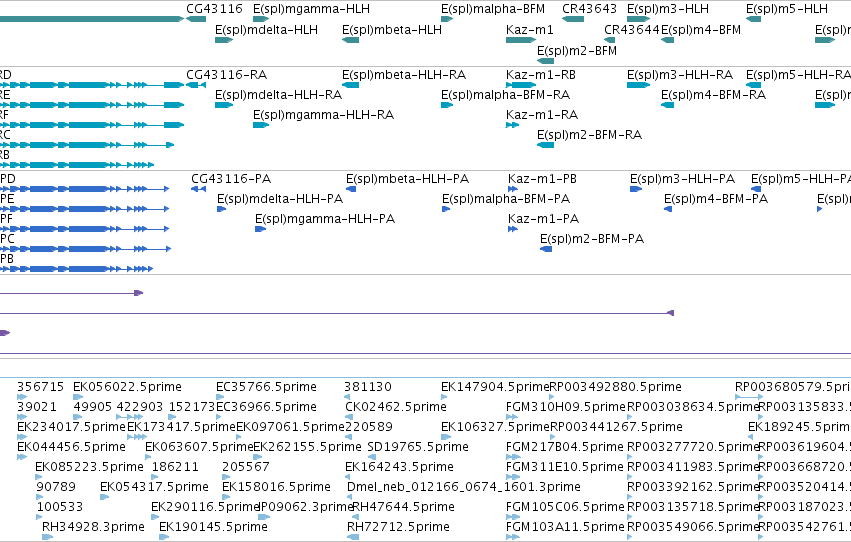
Task: Click EST label EK056022.5prime
Action: [x=128, y=387]
